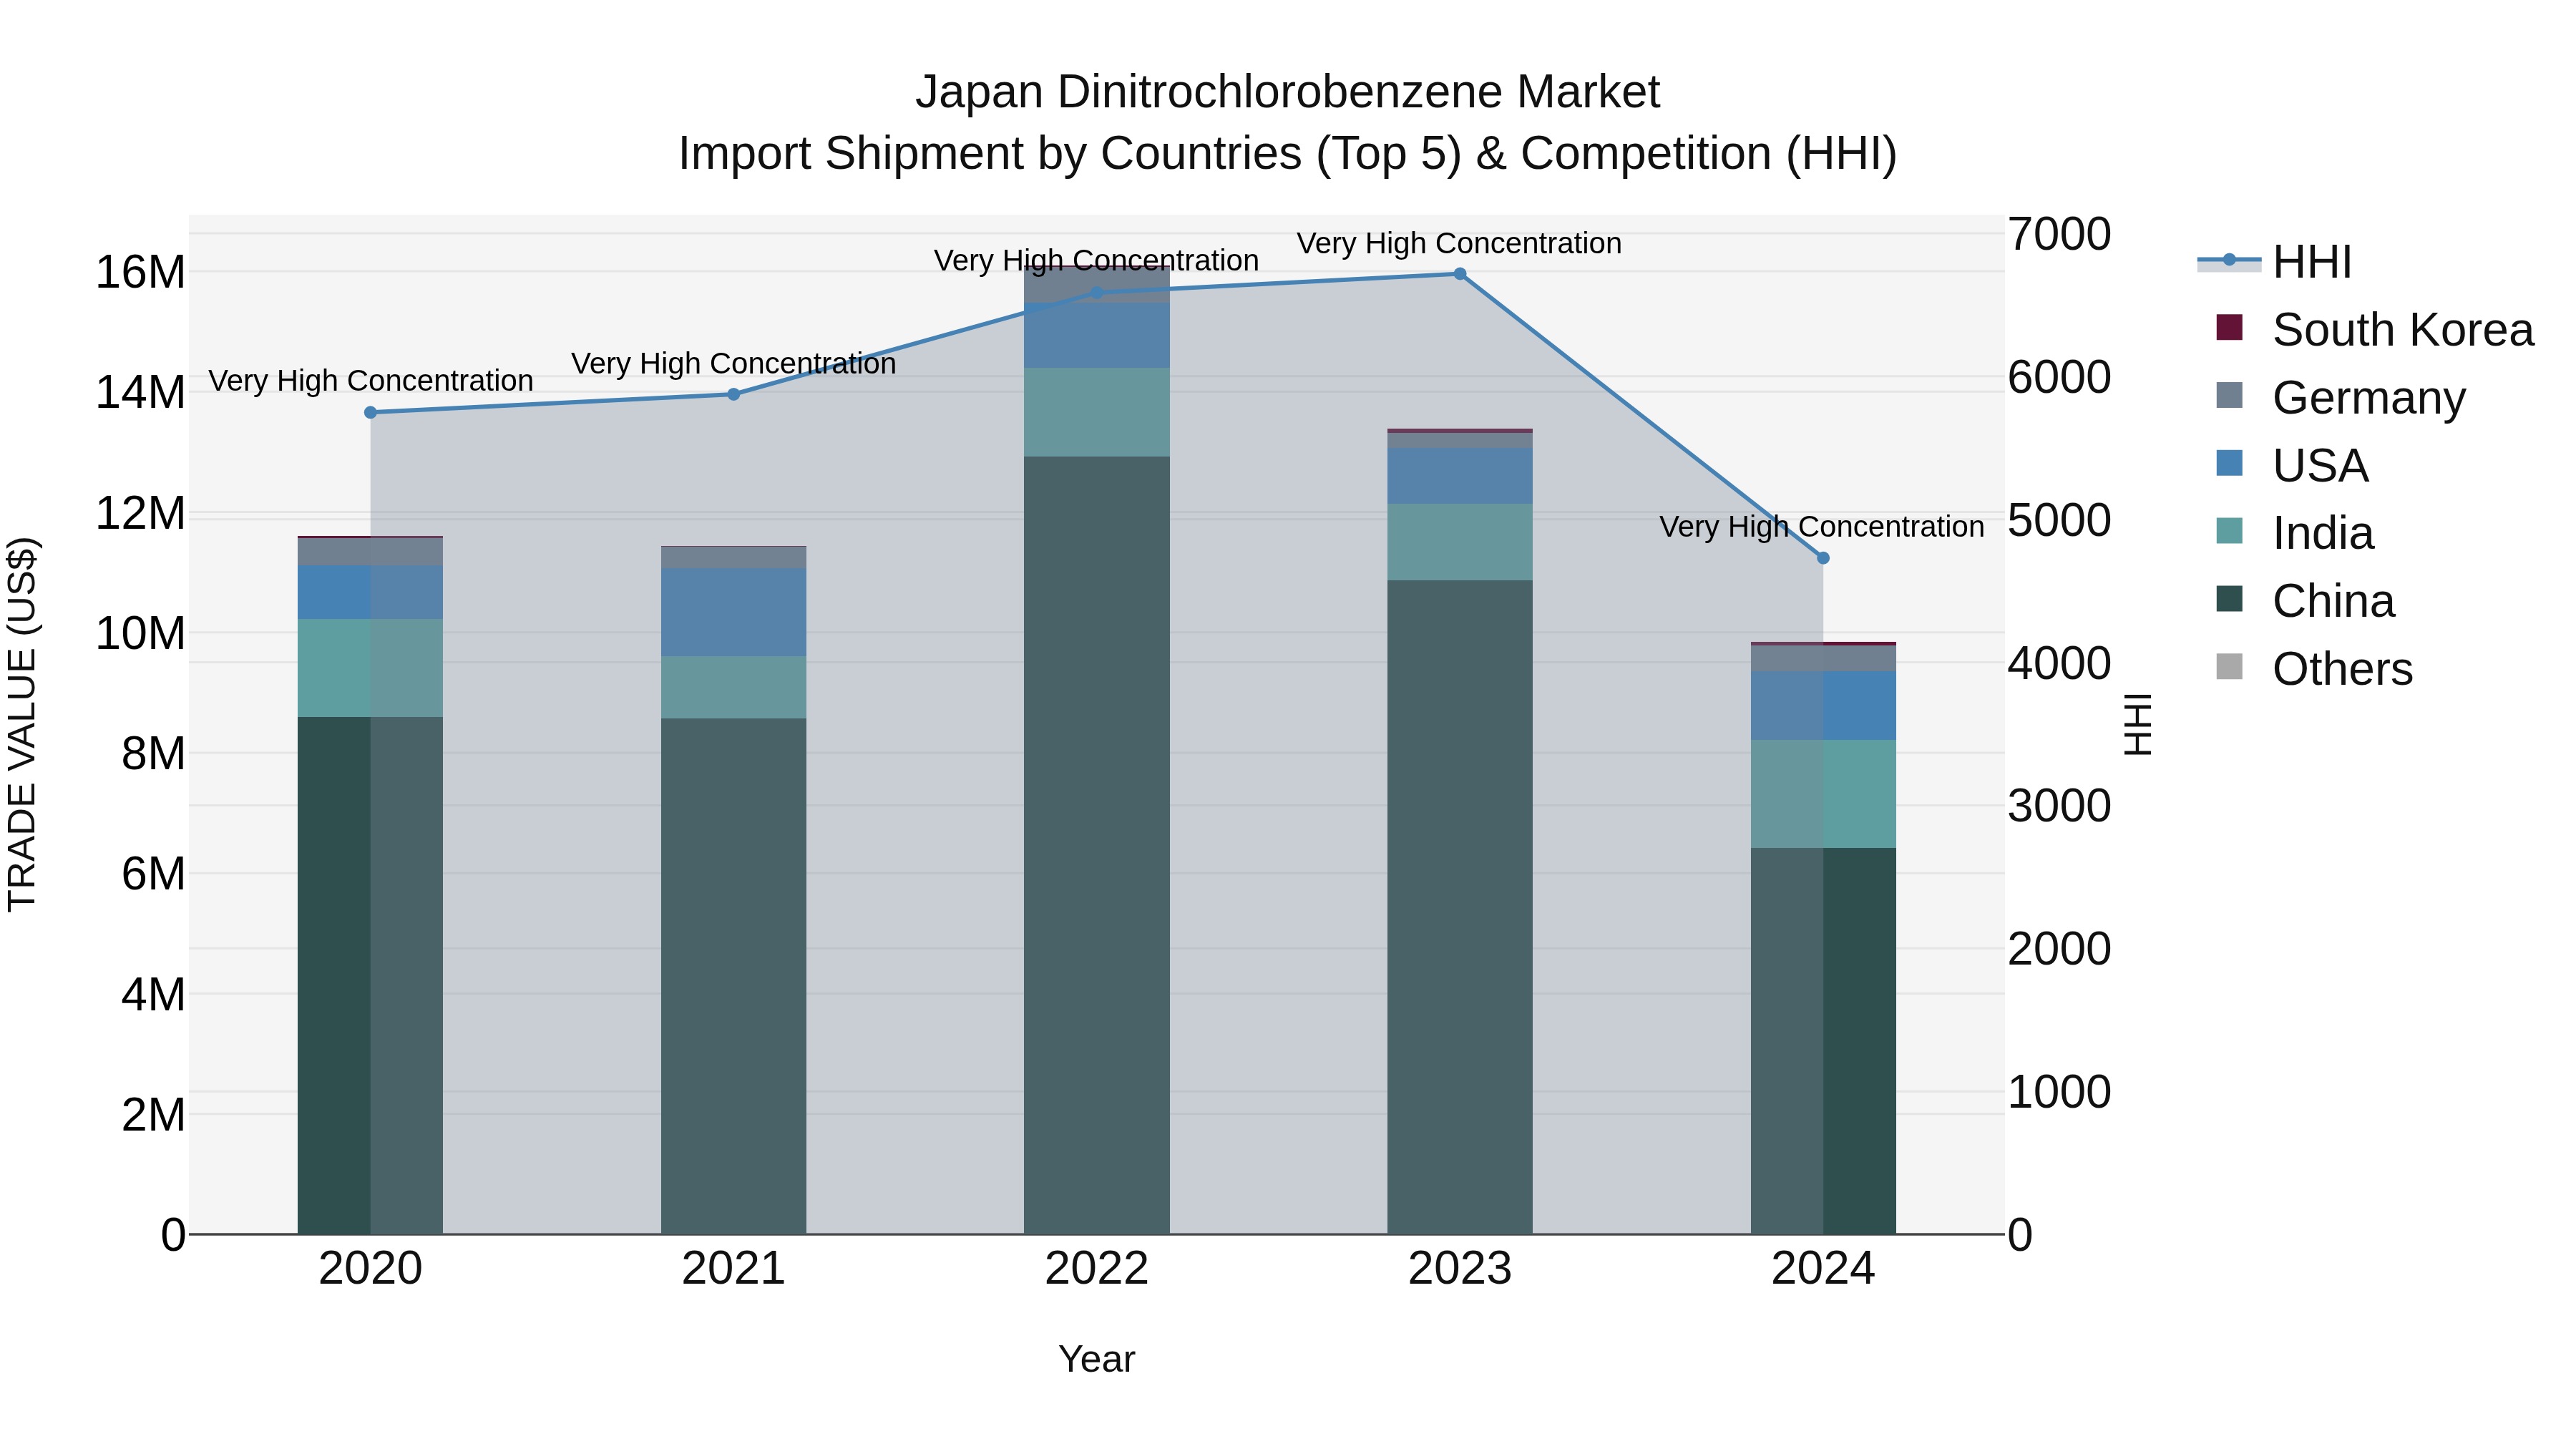Click the Very High Concentration label above 2023

click(x=1459, y=244)
